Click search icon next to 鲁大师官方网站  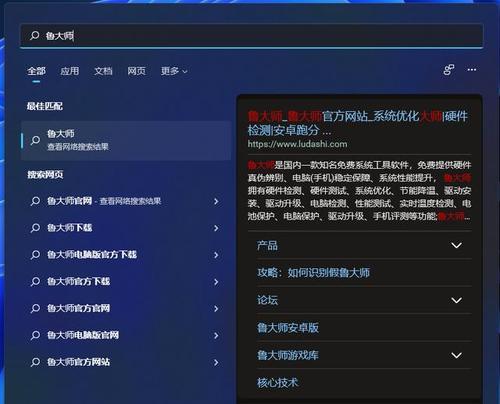(35, 362)
